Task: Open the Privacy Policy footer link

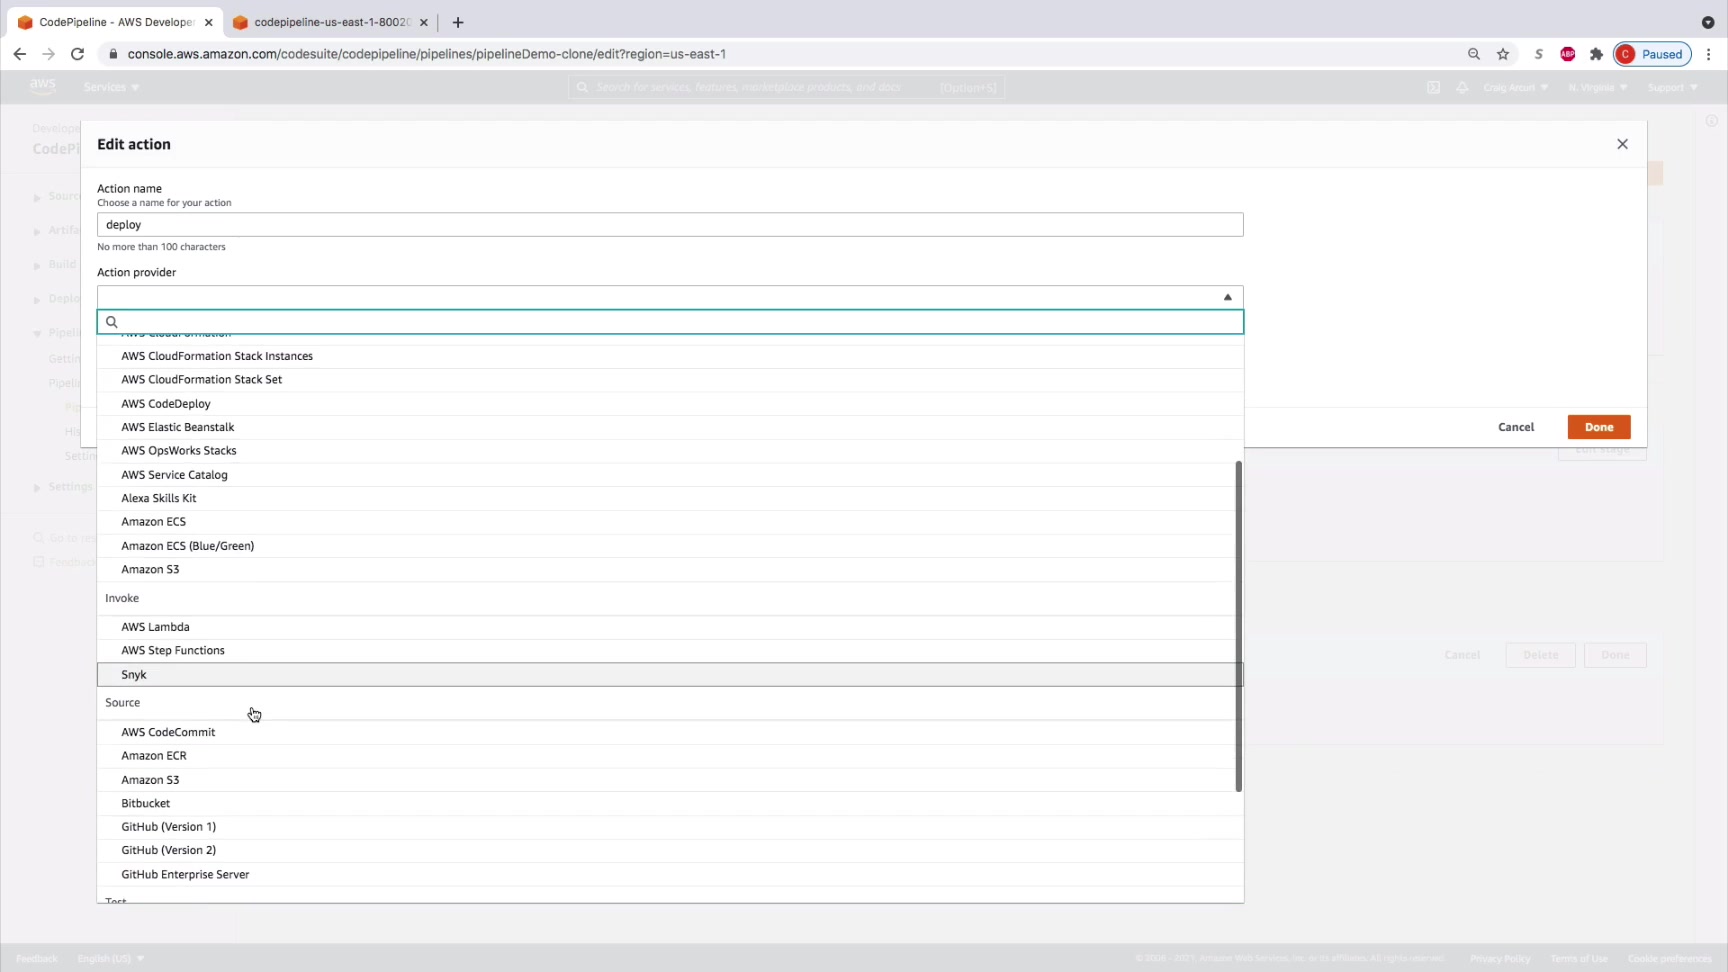Action: 1500,958
